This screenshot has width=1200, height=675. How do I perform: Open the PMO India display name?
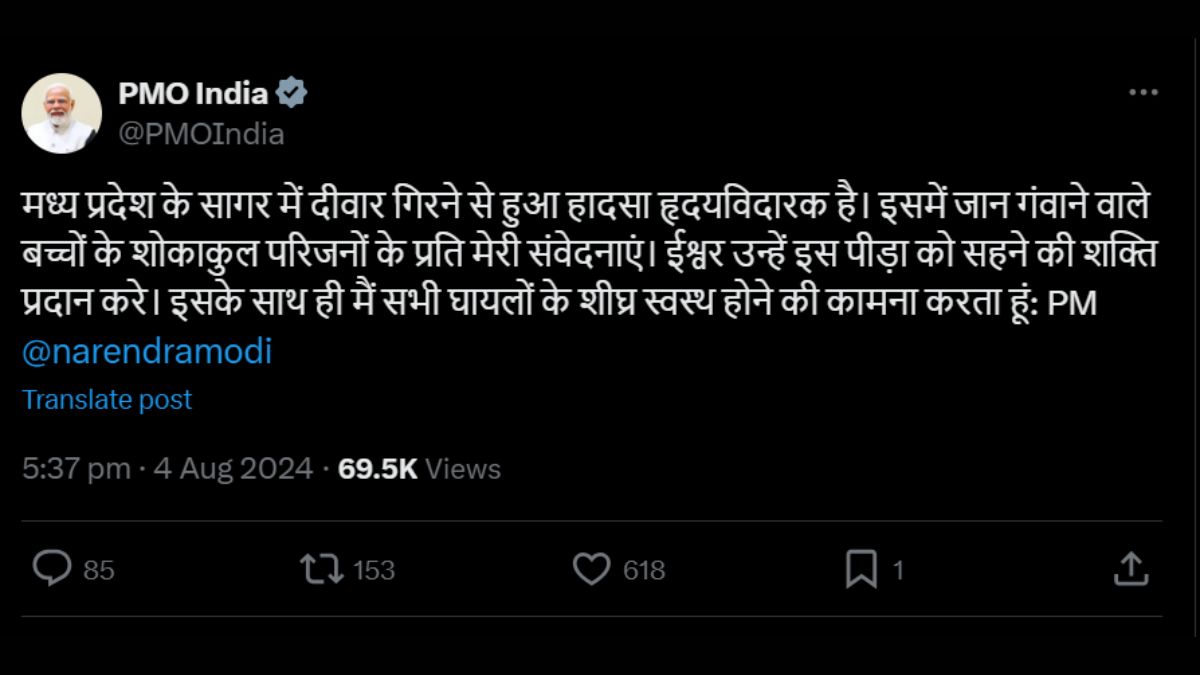193,94
